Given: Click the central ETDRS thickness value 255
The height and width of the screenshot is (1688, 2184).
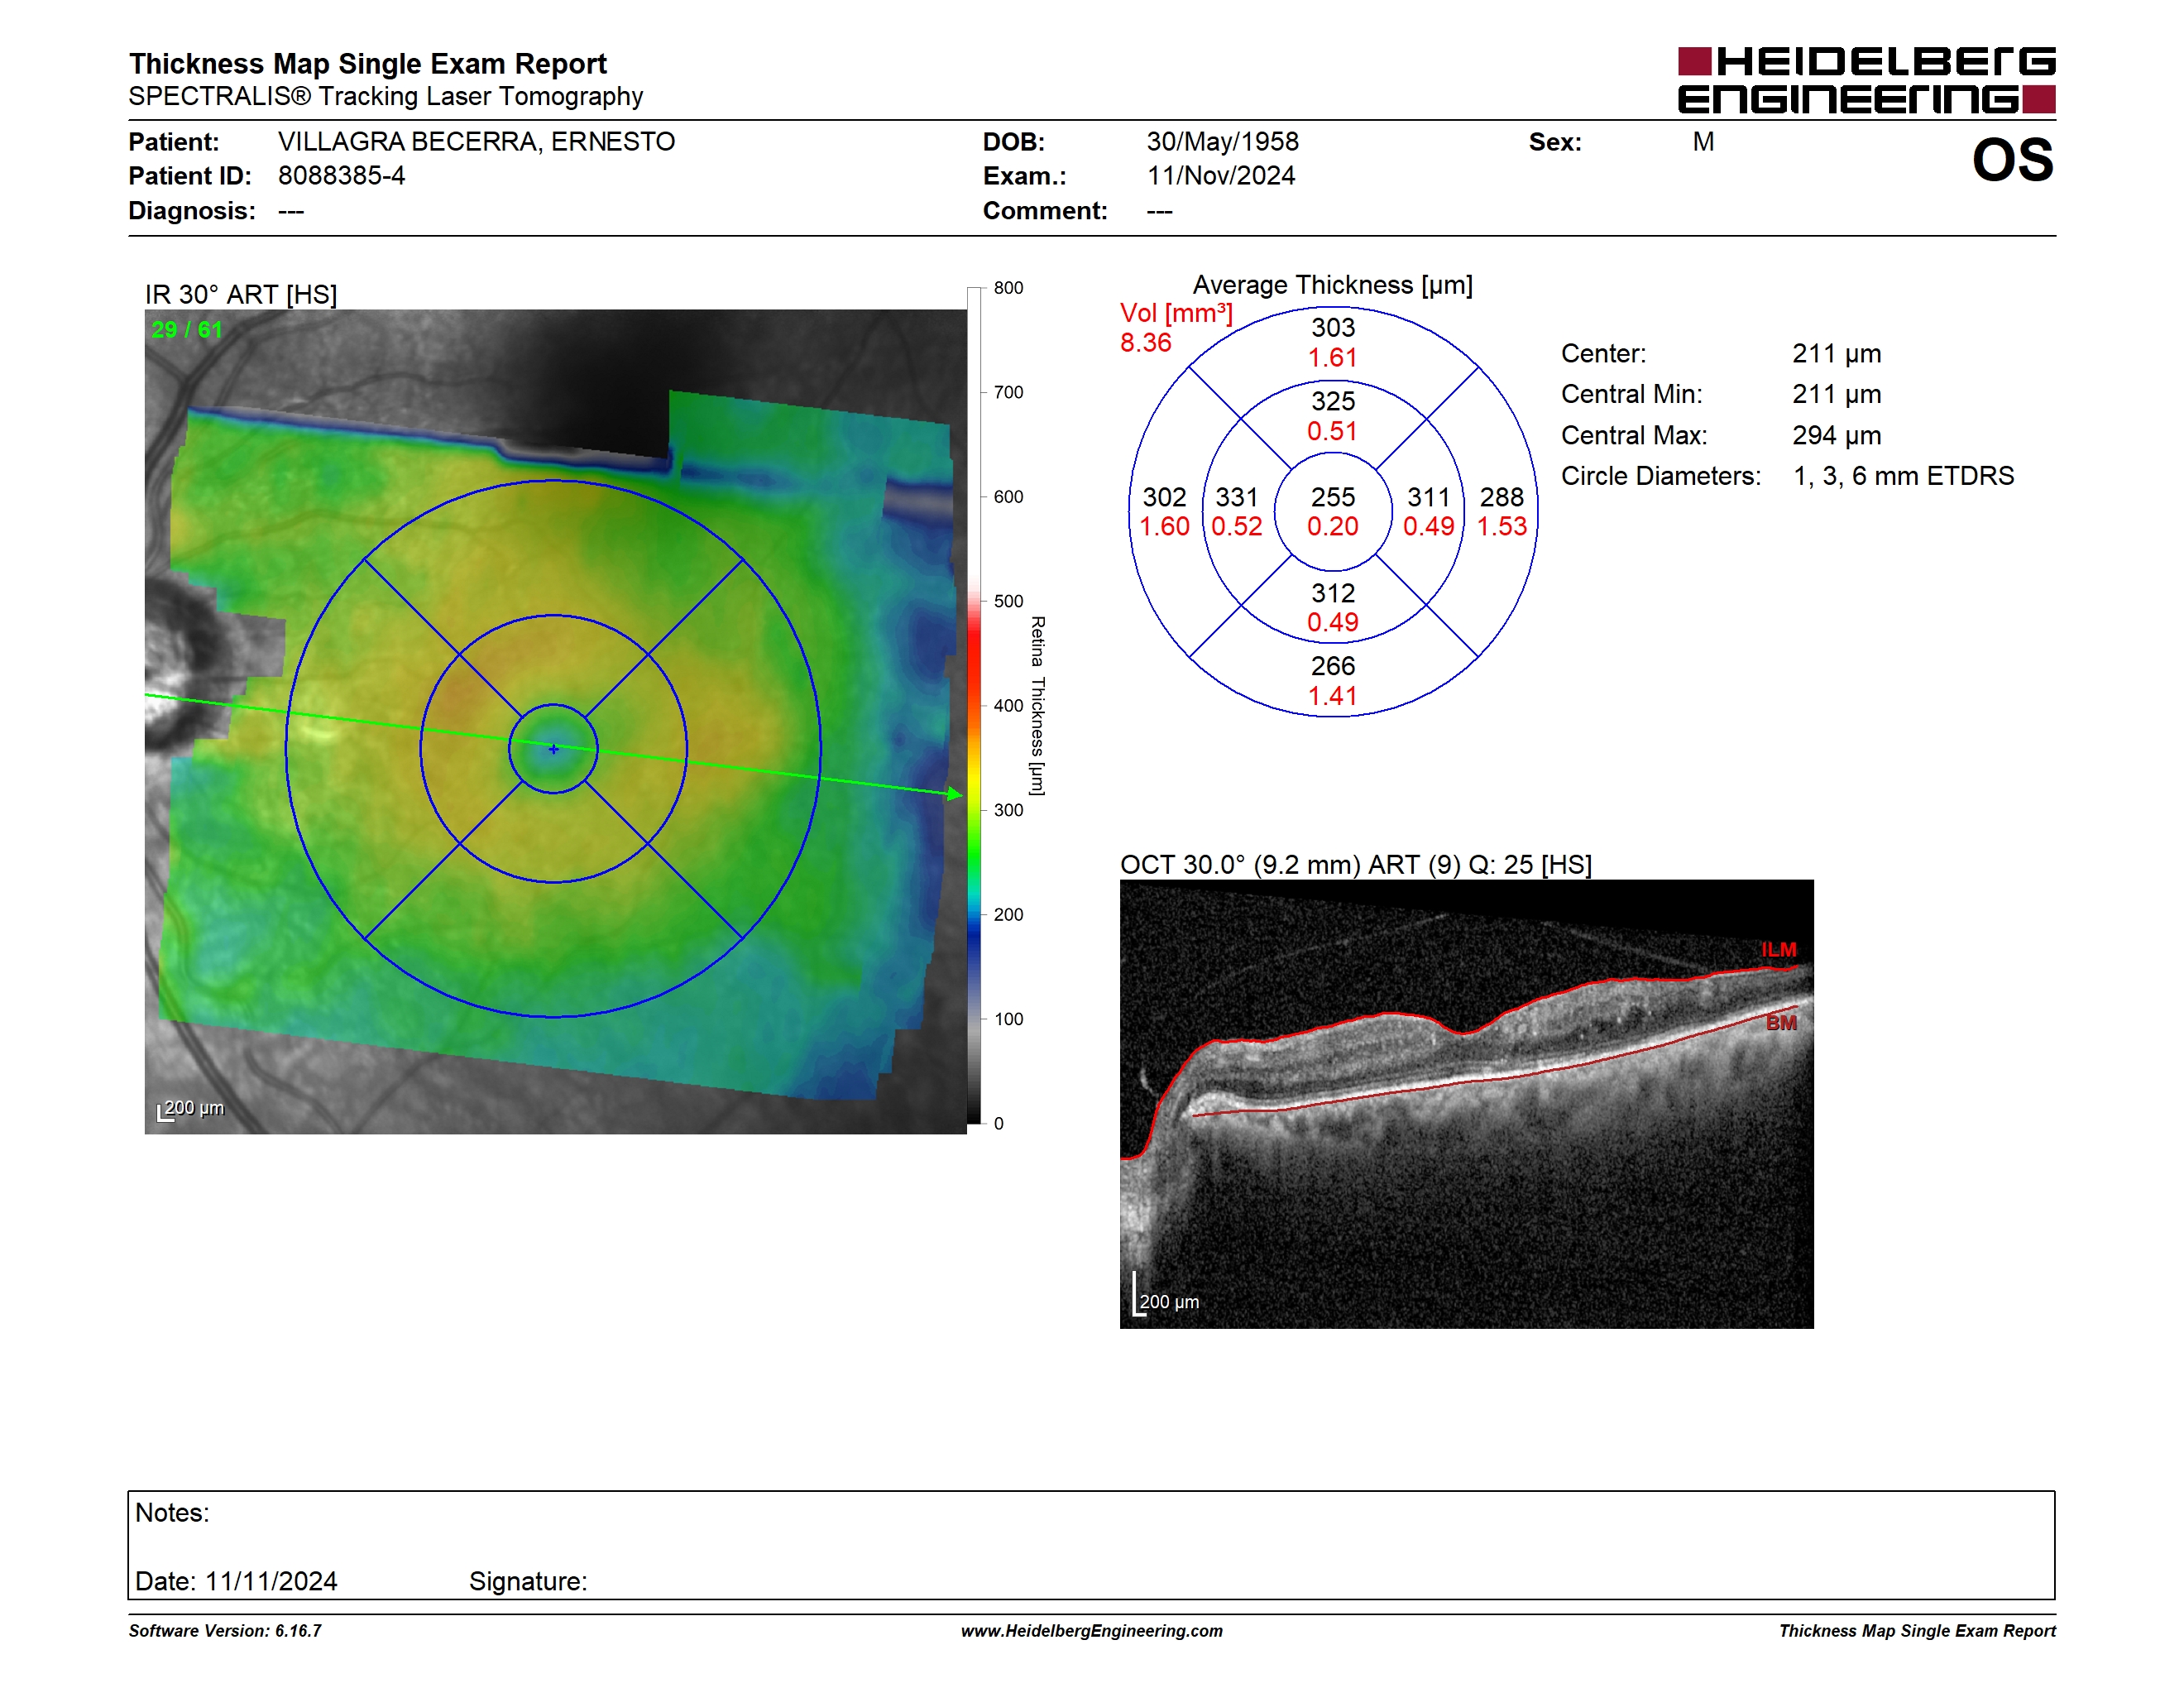Looking at the screenshot, I should pos(1333,497).
